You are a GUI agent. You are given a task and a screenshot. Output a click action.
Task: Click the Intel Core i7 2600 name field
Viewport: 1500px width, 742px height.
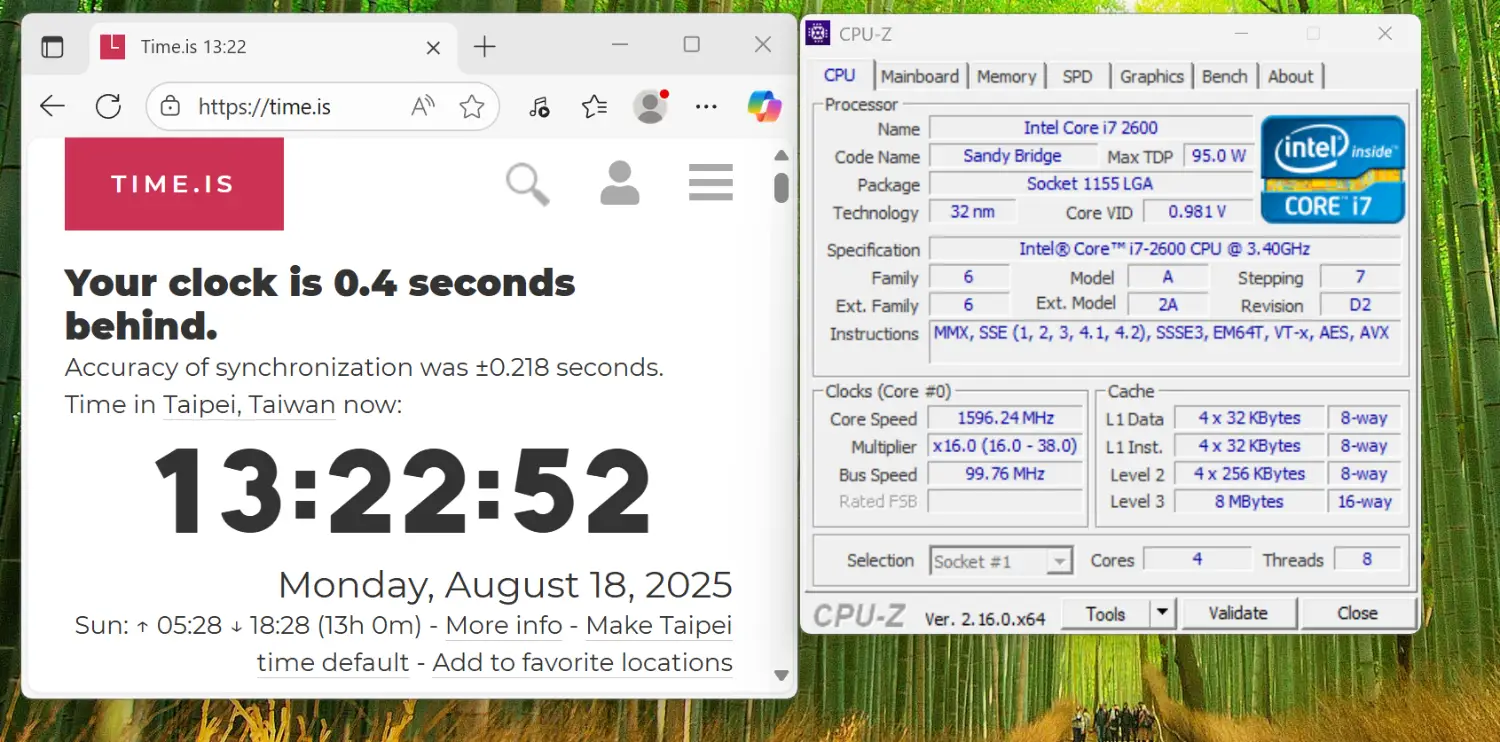point(1090,128)
